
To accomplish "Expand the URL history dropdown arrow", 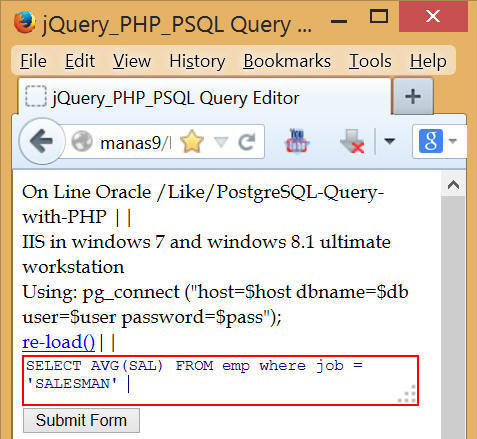I will [x=221, y=142].
